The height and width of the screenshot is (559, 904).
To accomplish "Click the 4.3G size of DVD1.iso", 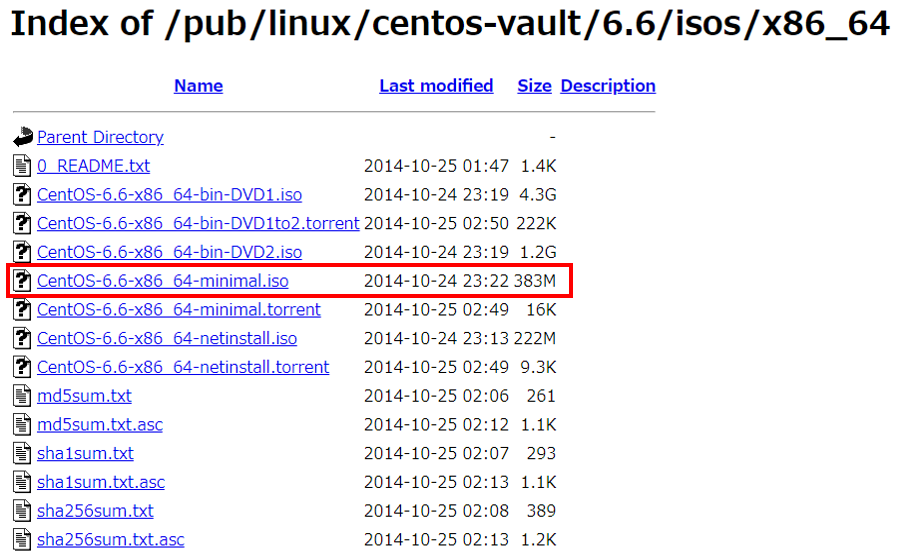I will click(x=538, y=195).
